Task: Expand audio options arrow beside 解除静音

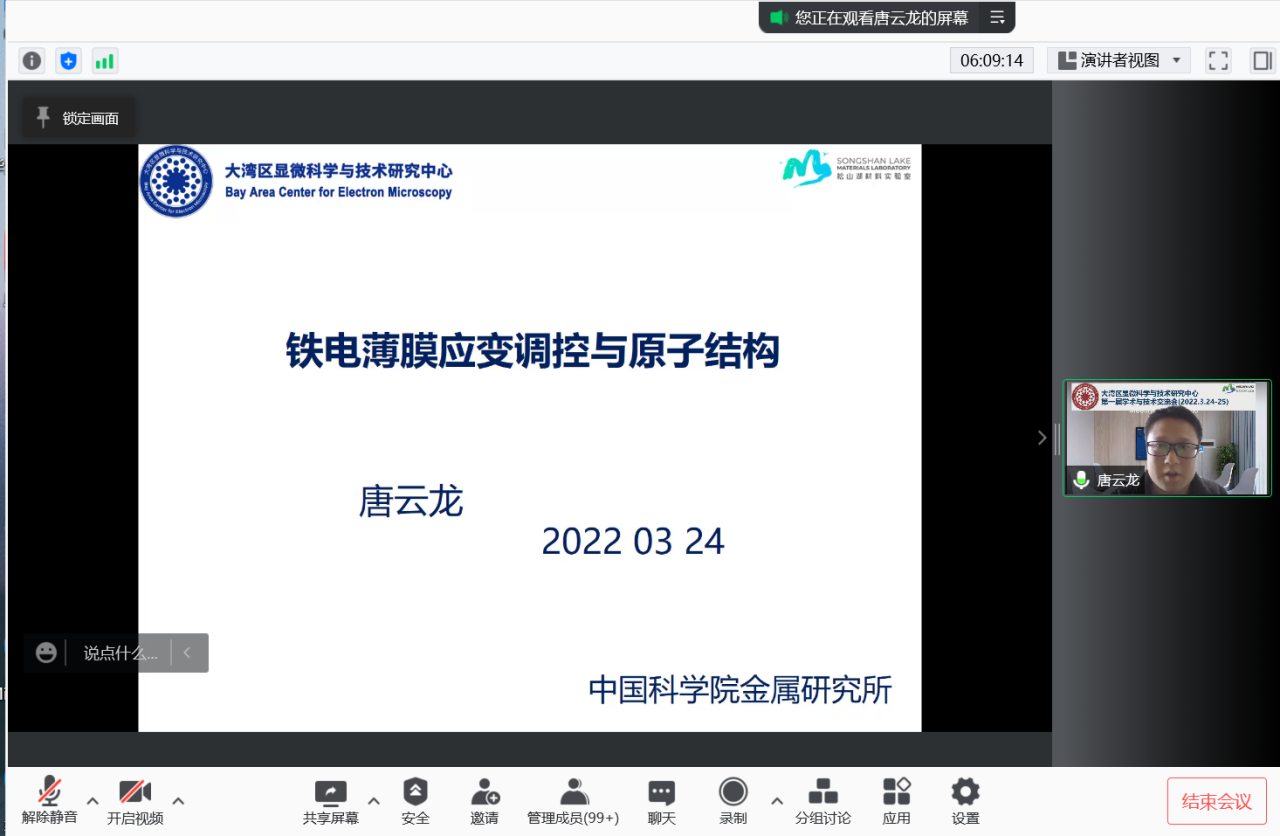Action: click(x=93, y=801)
